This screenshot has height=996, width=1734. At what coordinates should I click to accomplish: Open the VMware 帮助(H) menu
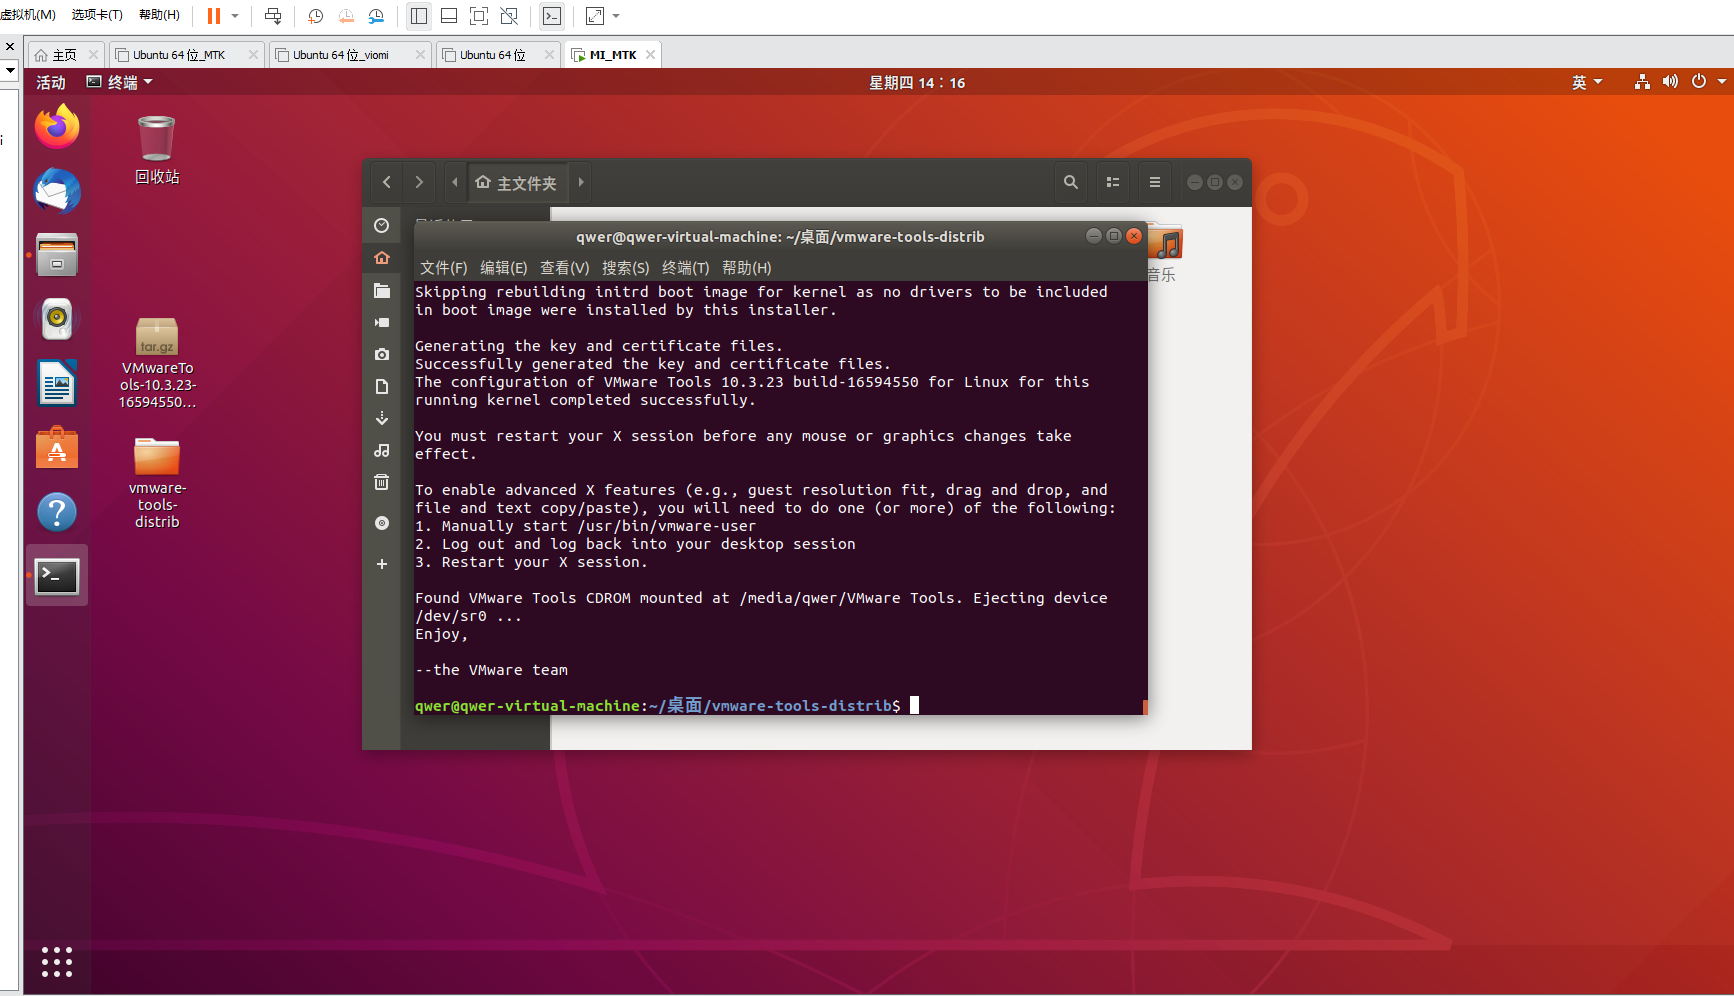159,15
